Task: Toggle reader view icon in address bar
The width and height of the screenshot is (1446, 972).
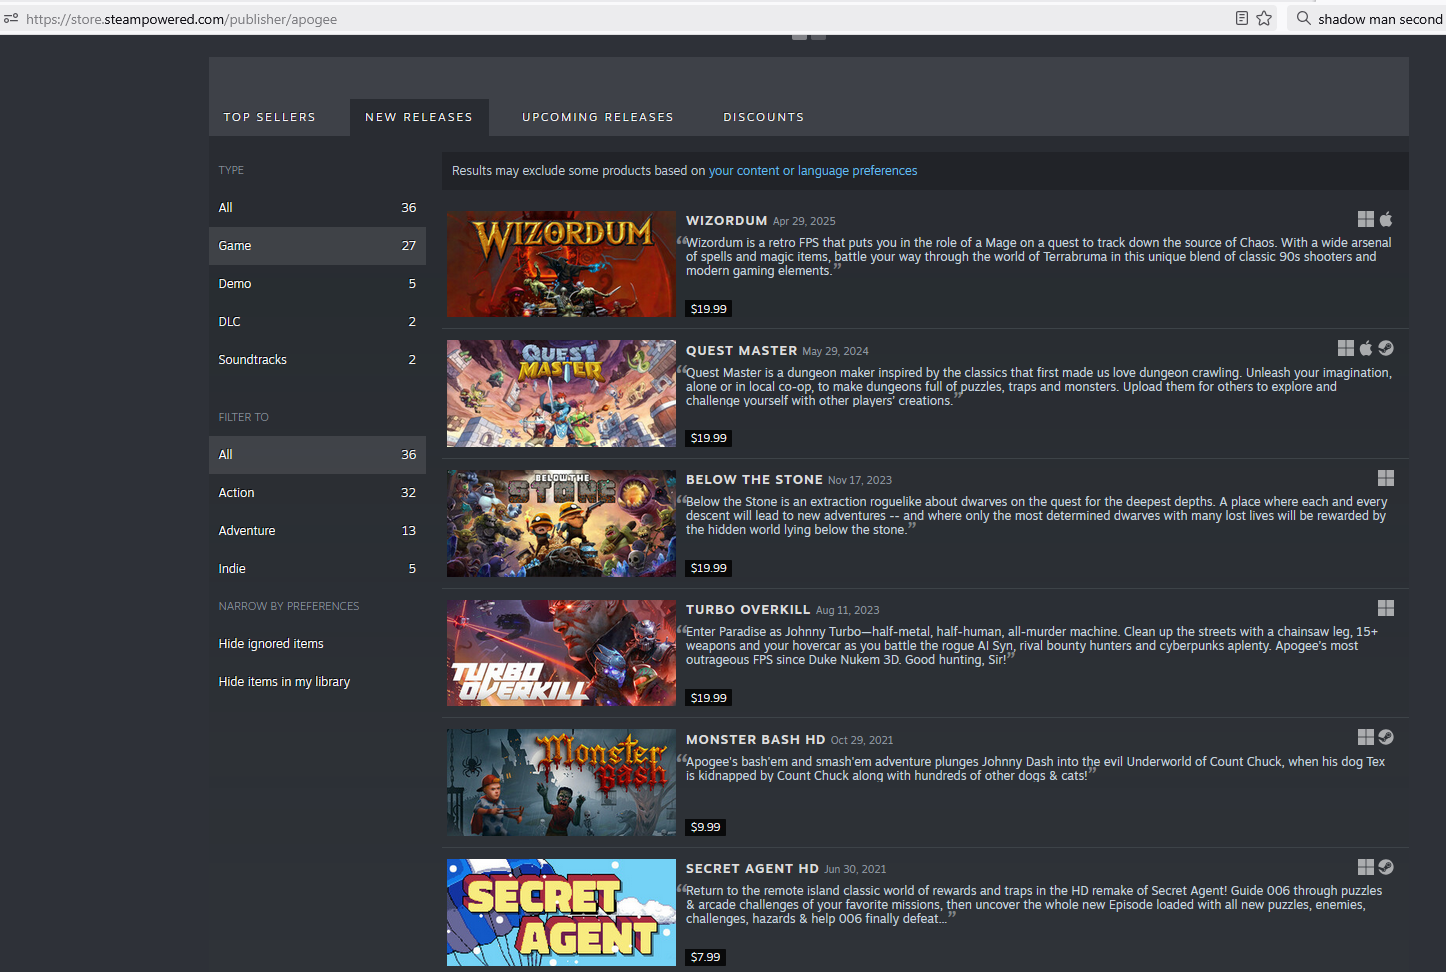Action: click(1242, 18)
